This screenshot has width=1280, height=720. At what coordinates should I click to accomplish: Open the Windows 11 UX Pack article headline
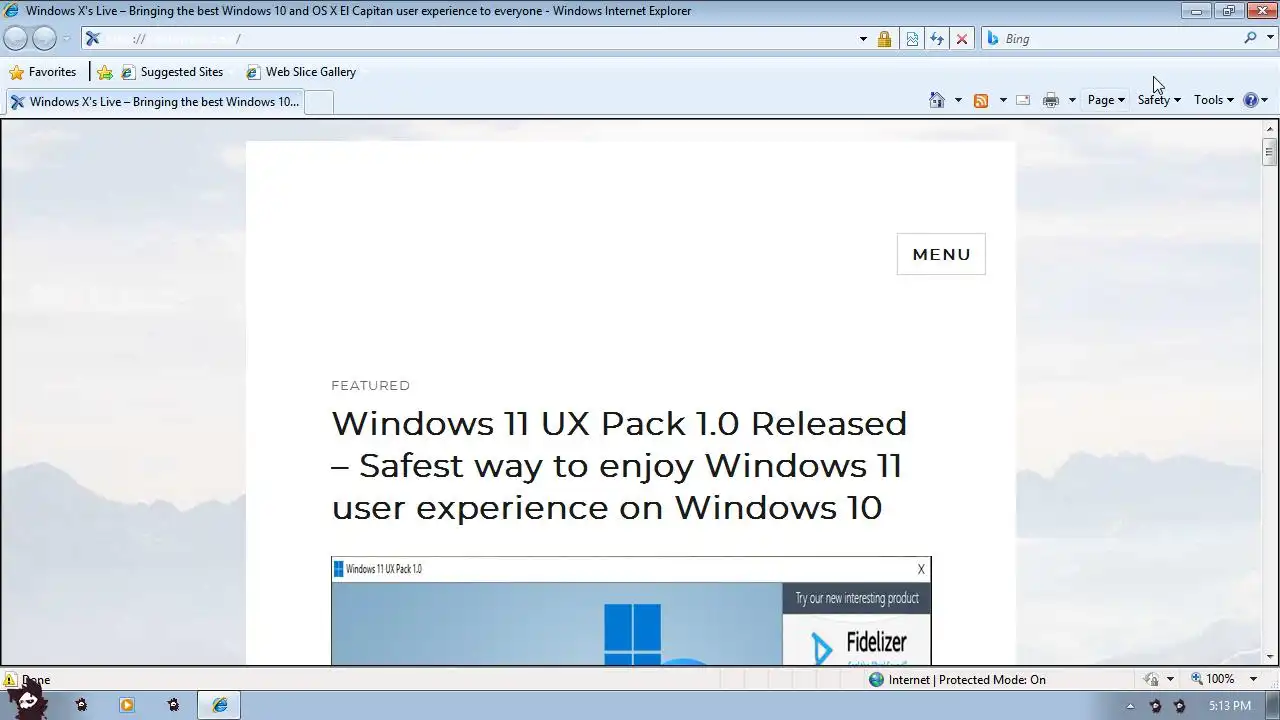(x=619, y=465)
